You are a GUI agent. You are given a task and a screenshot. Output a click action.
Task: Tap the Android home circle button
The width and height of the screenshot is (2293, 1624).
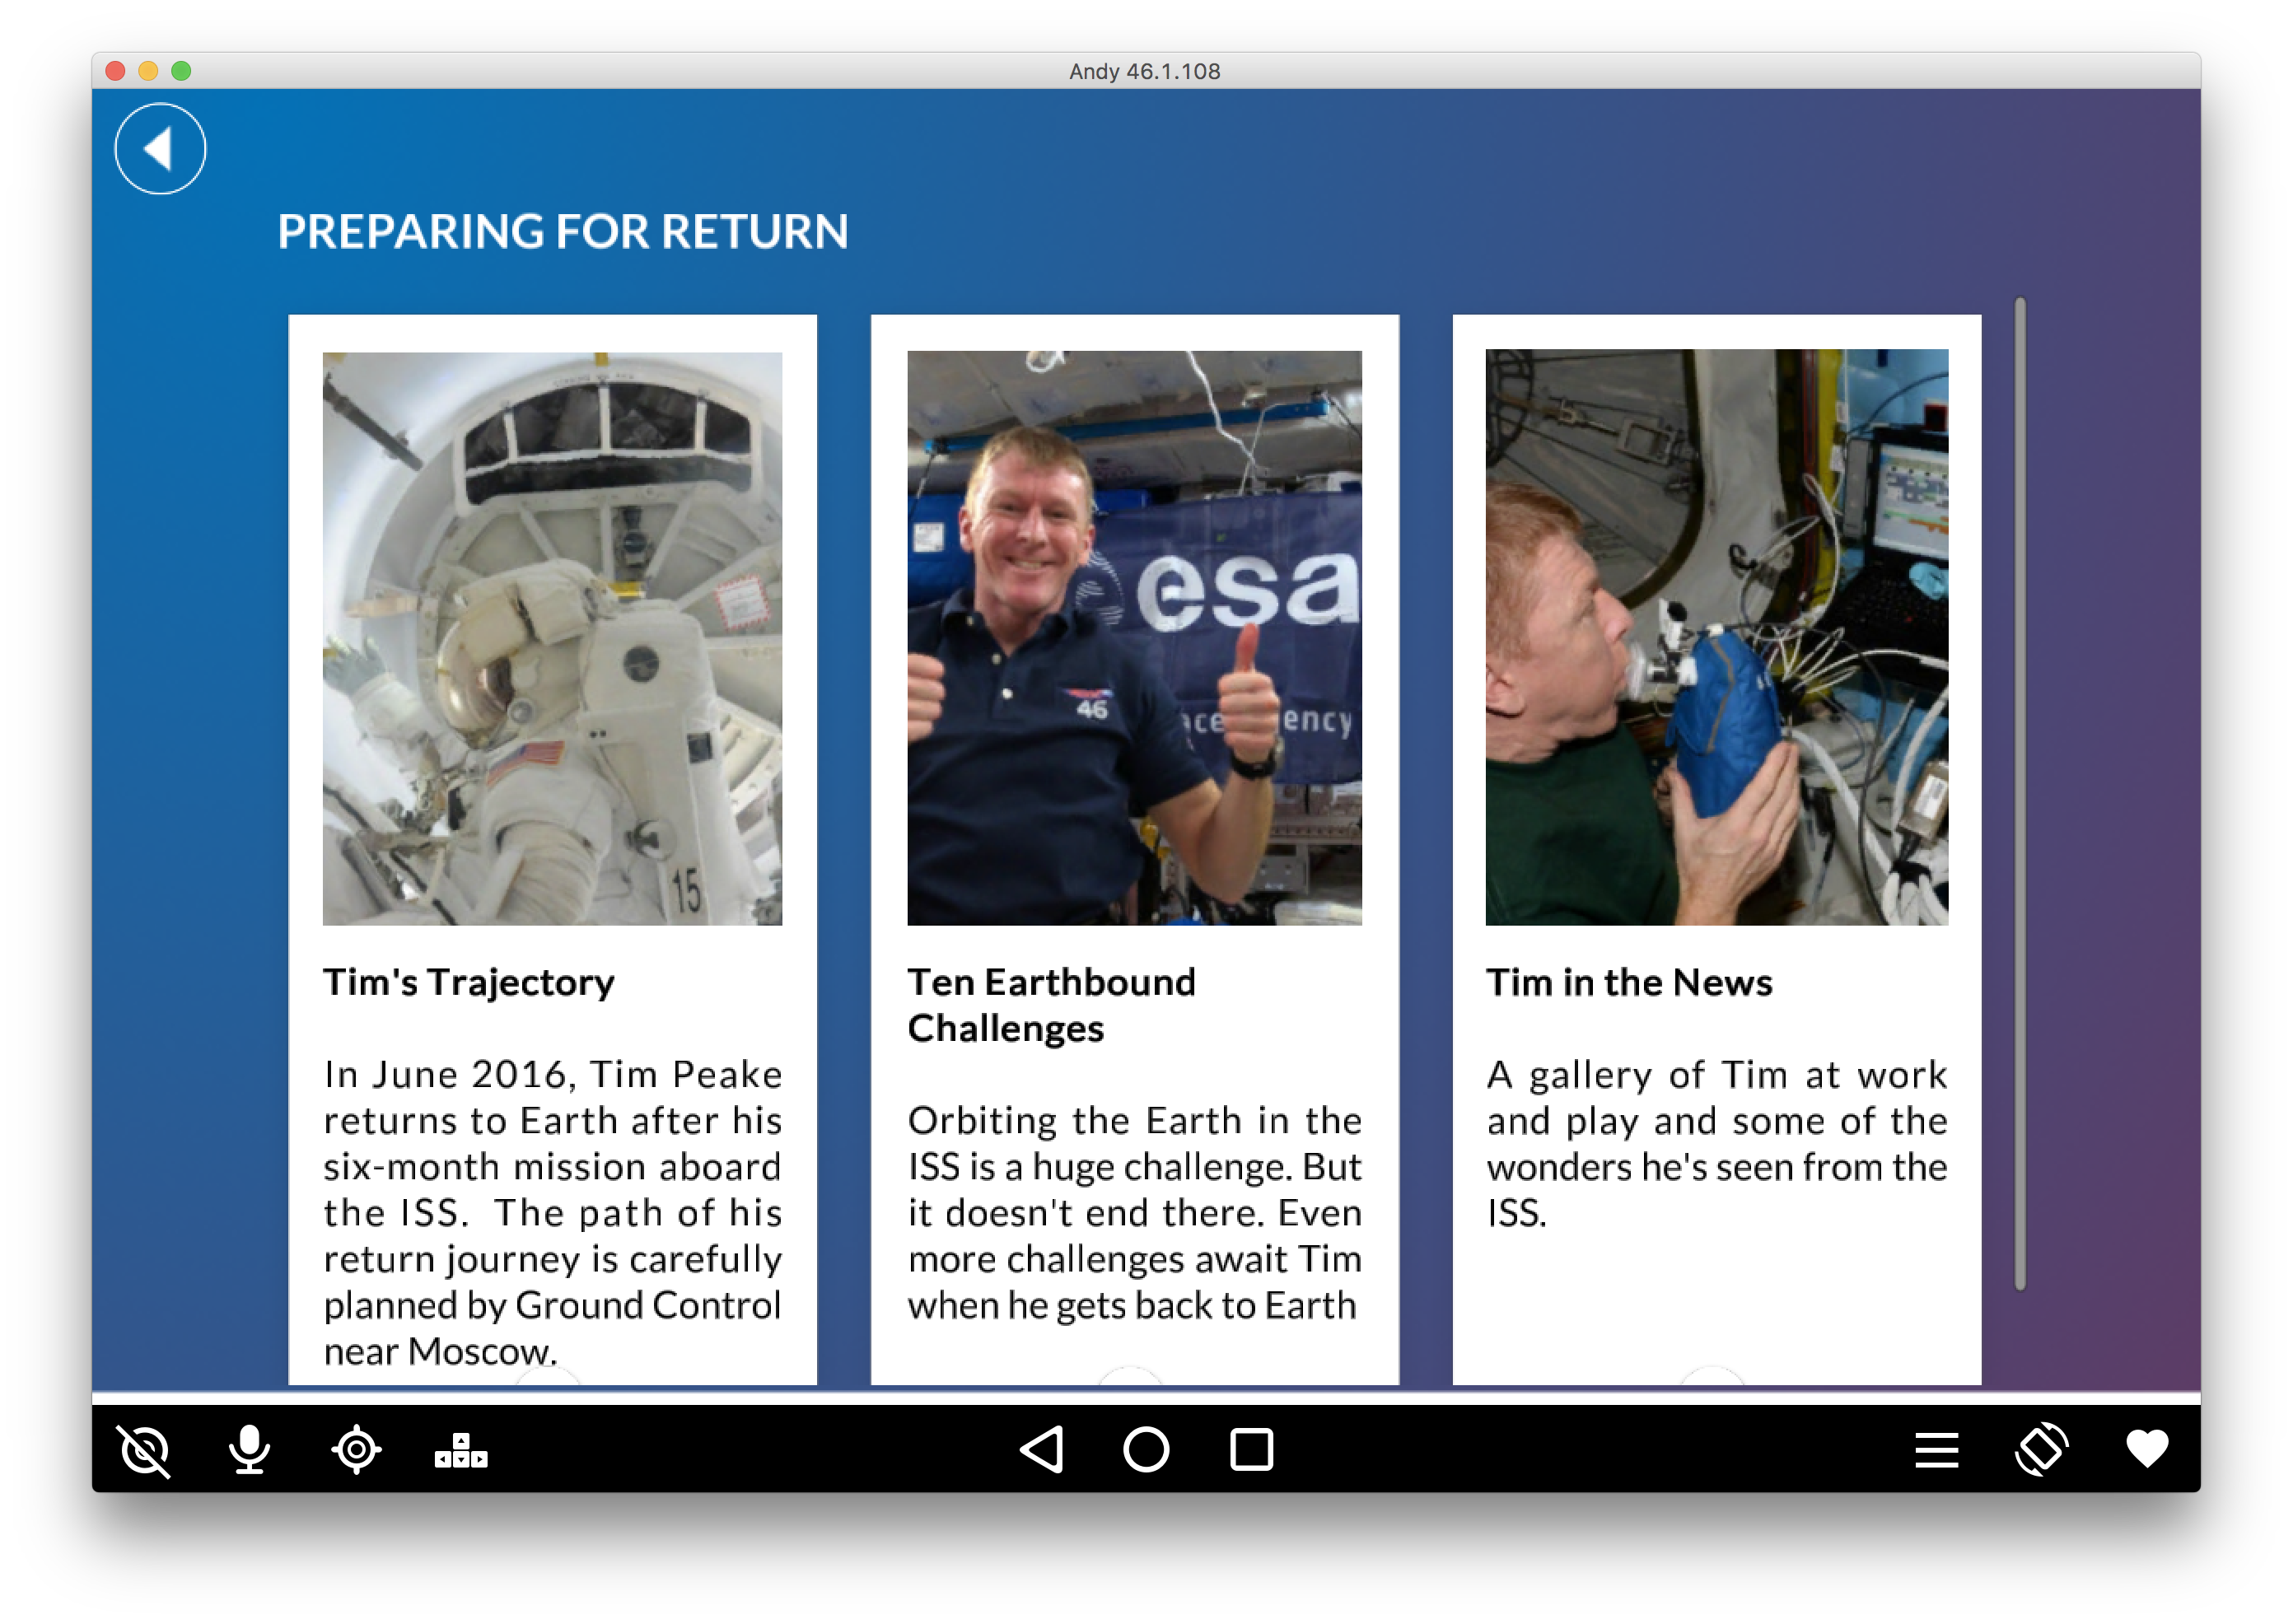(1146, 1450)
